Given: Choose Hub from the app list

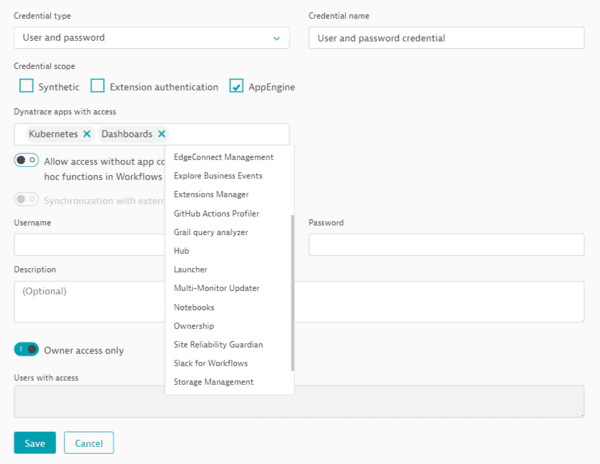Looking at the screenshot, I should 230,251.
